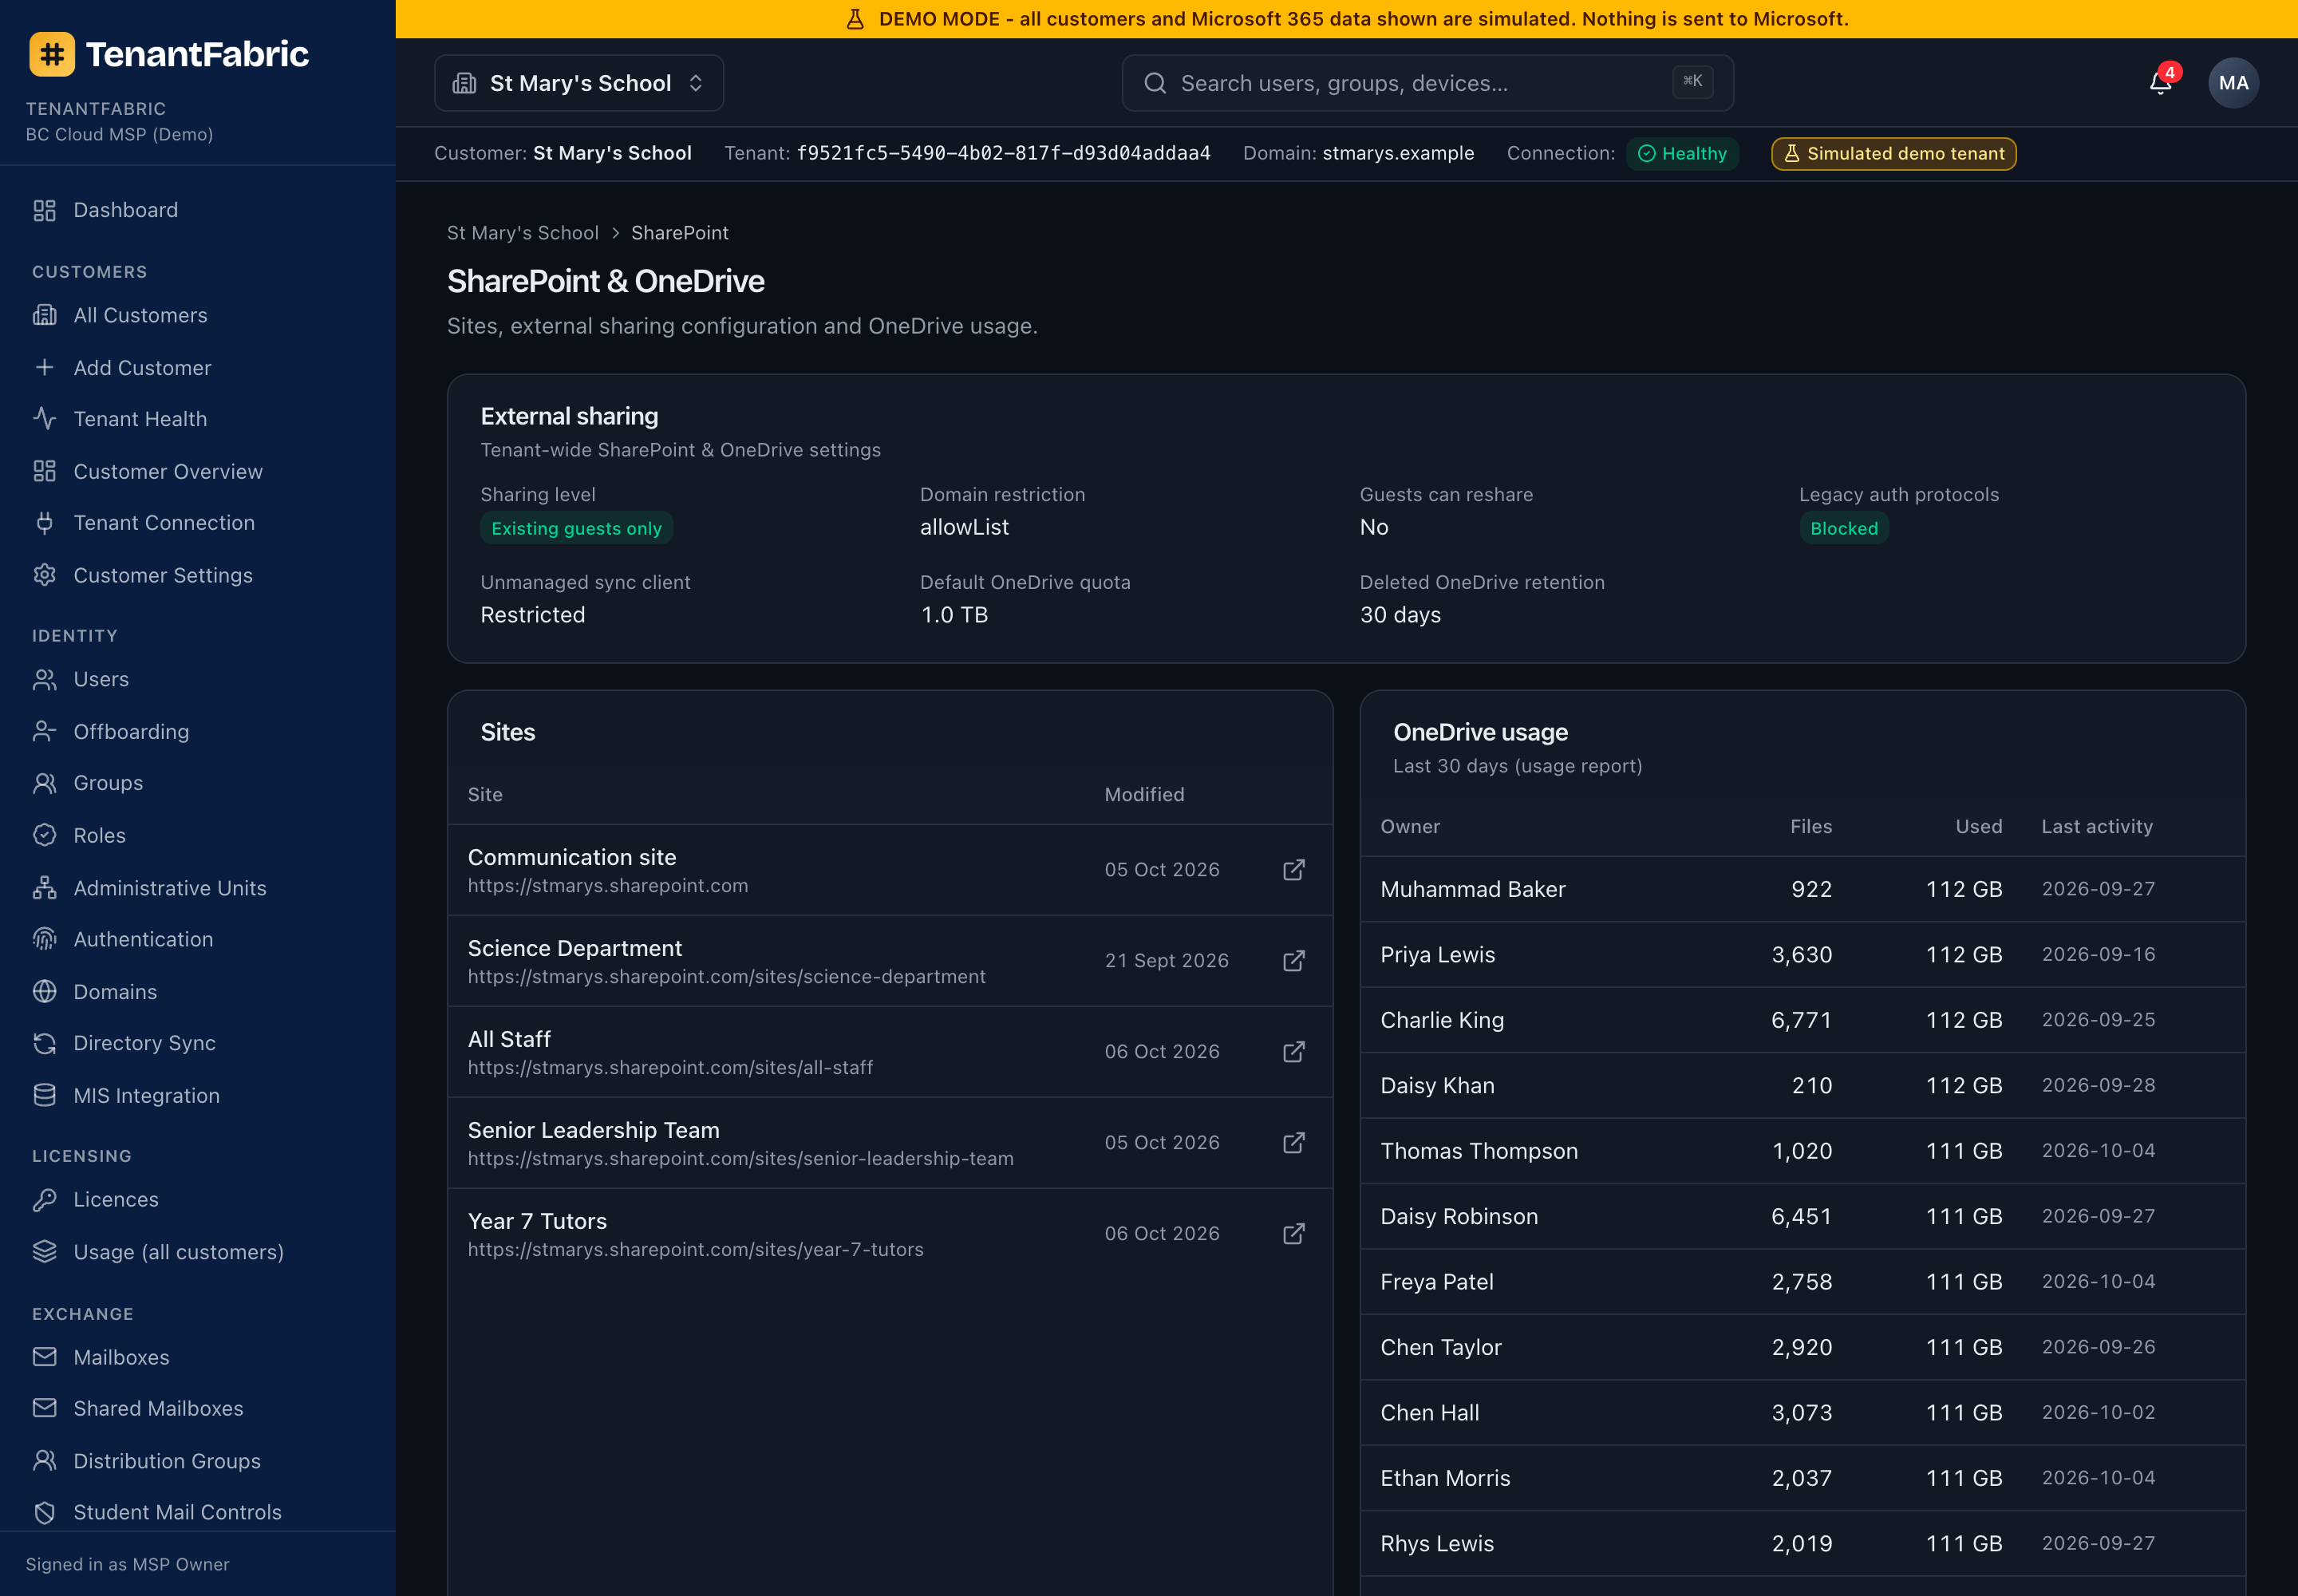This screenshot has width=2298, height=1596.
Task: Click Signed in as MSP Owner text
Action: [x=127, y=1564]
